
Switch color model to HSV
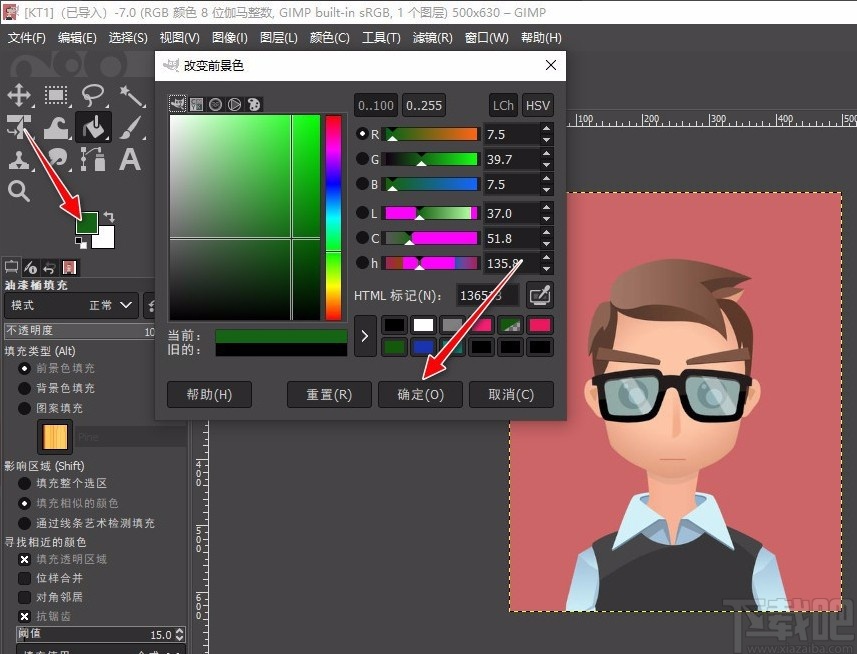538,105
